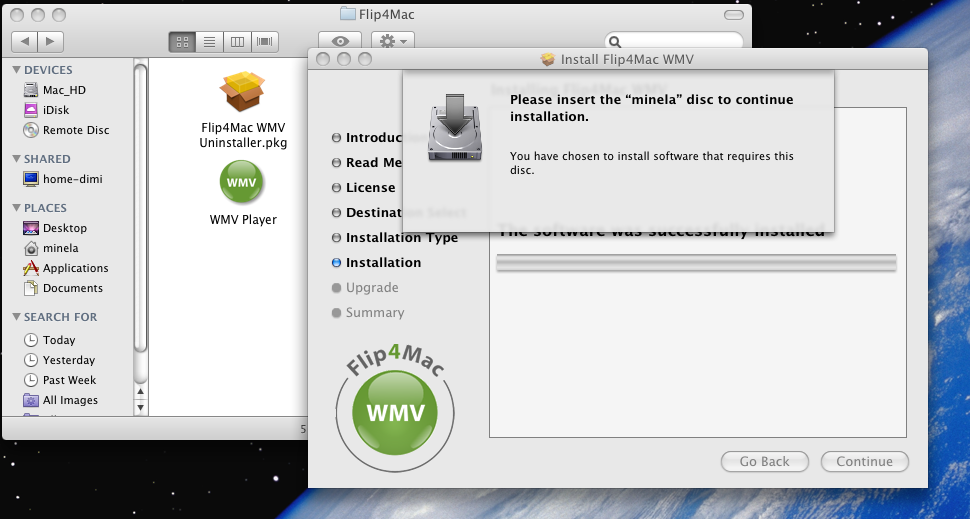Open Applications folder in sidebar

click(x=75, y=268)
